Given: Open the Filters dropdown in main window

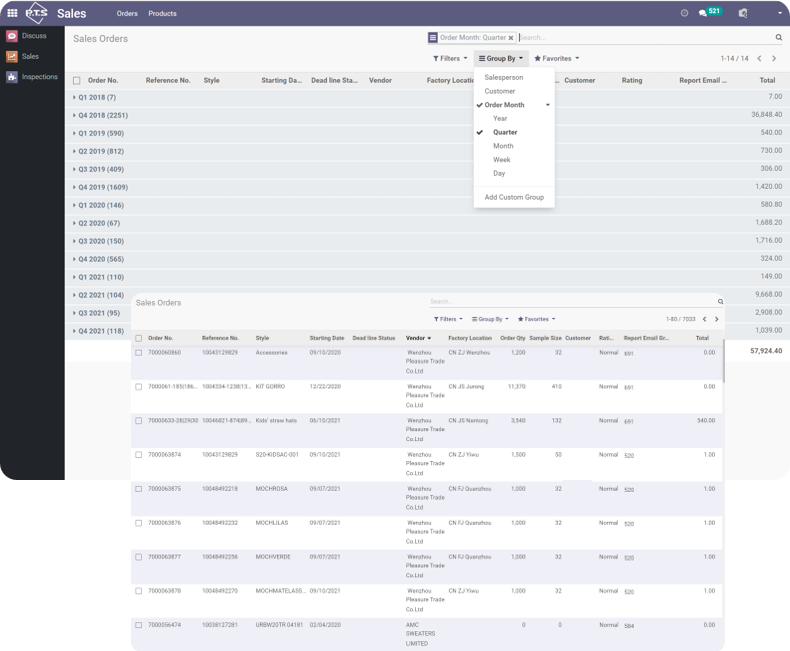Looking at the screenshot, I should click(x=450, y=58).
